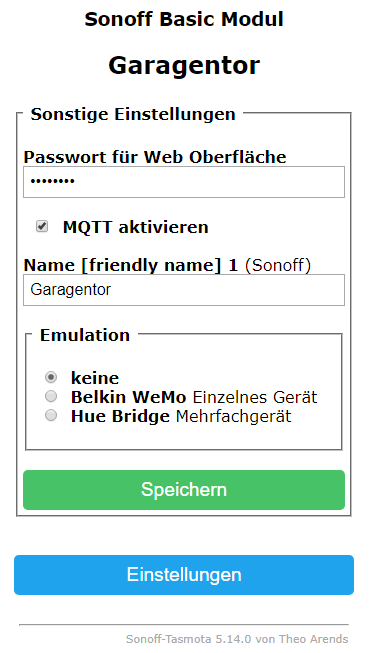Image resolution: width=379 pixels, height=653 pixels.
Task: Click the 'Sonstige Einstellungen' section legend
Action: 133,114
